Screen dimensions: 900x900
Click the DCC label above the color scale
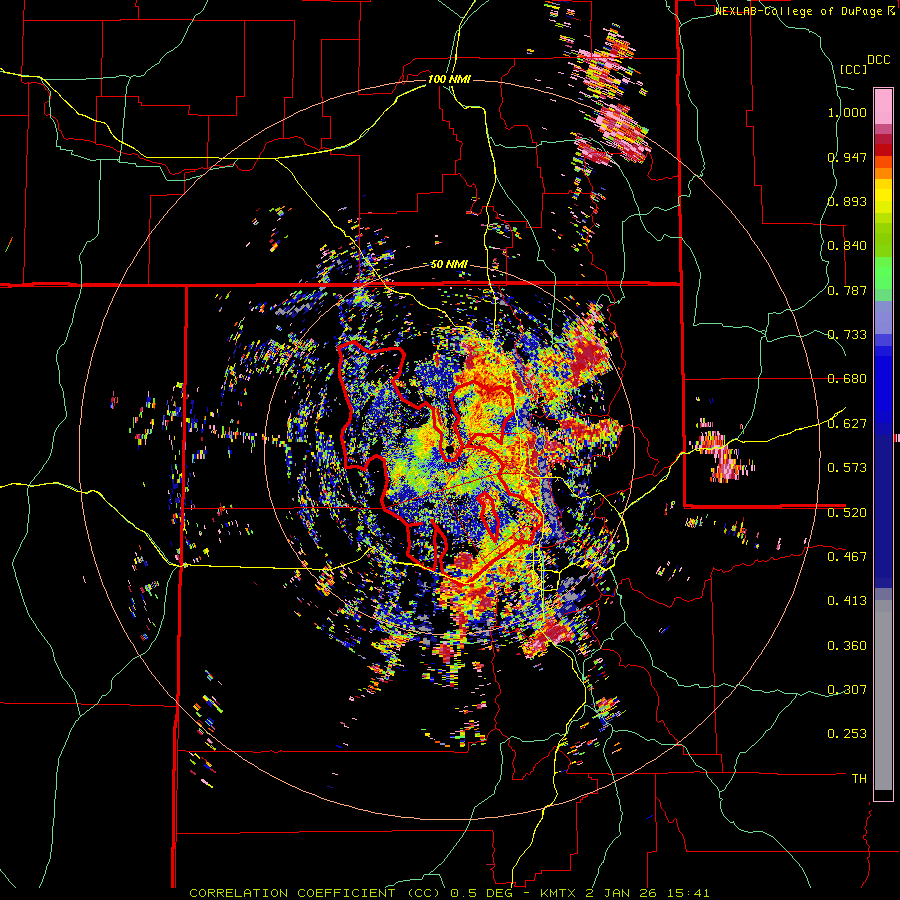[878, 60]
